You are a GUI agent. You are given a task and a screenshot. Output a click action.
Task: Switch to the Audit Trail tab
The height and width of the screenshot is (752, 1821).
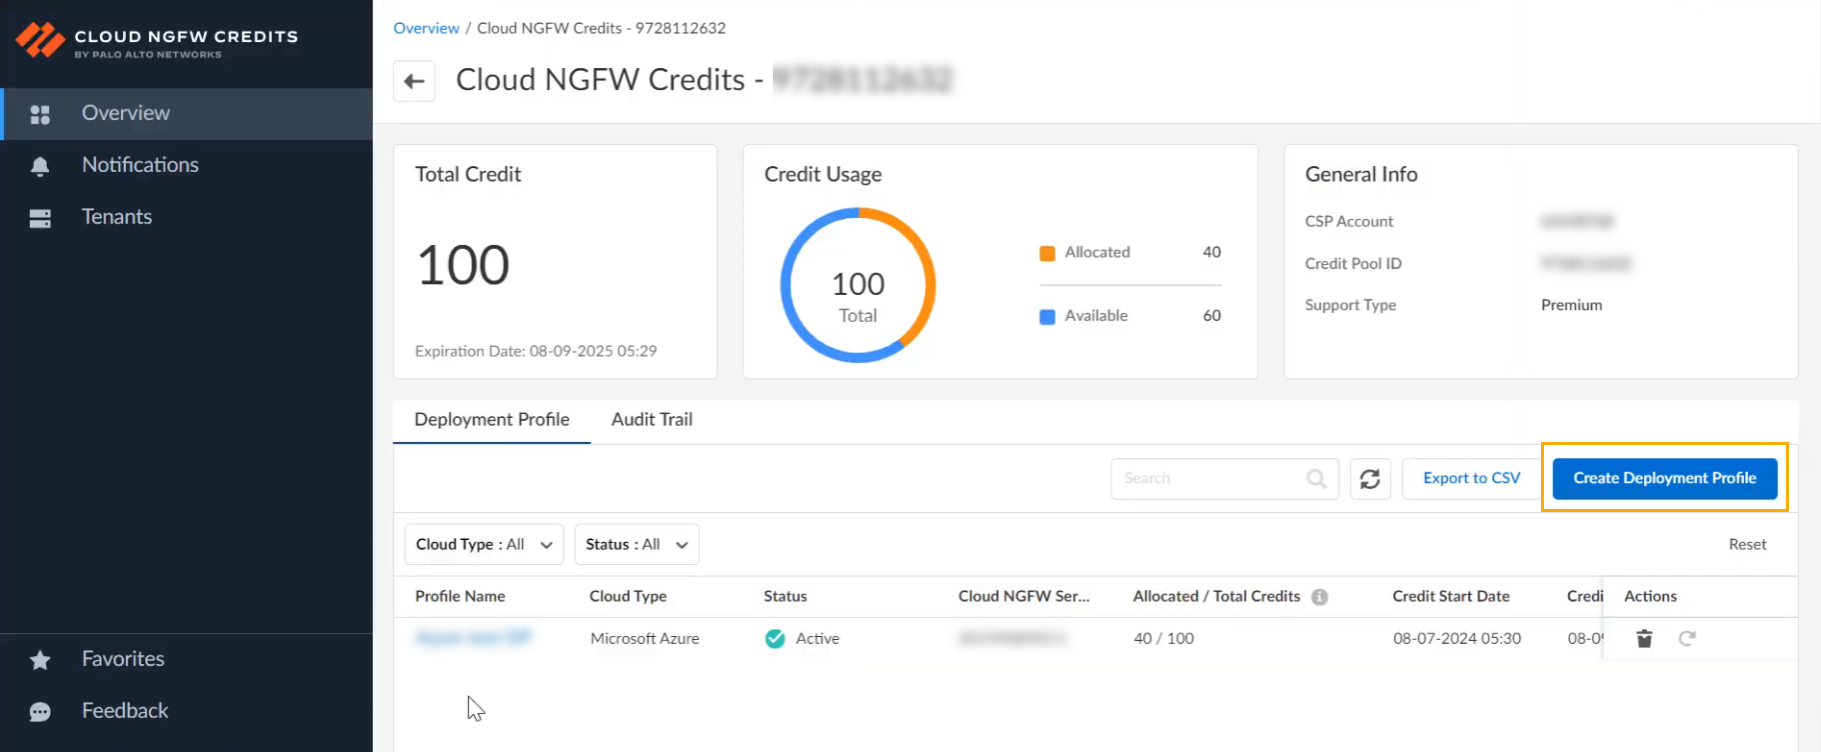click(x=652, y=420)
